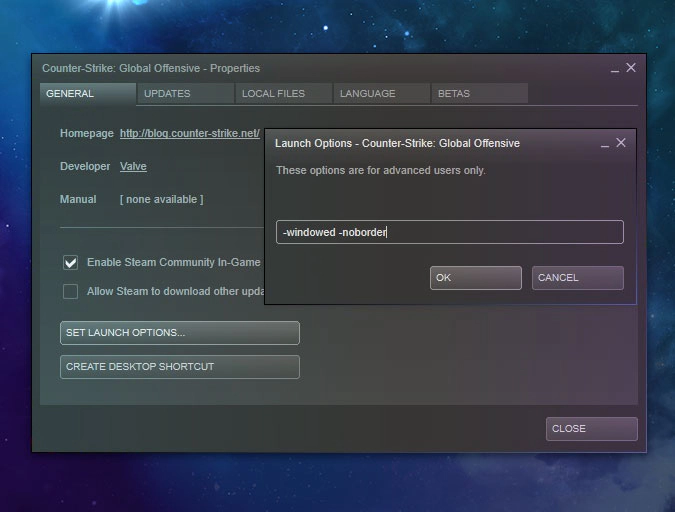Click the 'Homepage' label
Viewport: 675px width, 512px height.
pyautogui.click(x=87, y=133)
